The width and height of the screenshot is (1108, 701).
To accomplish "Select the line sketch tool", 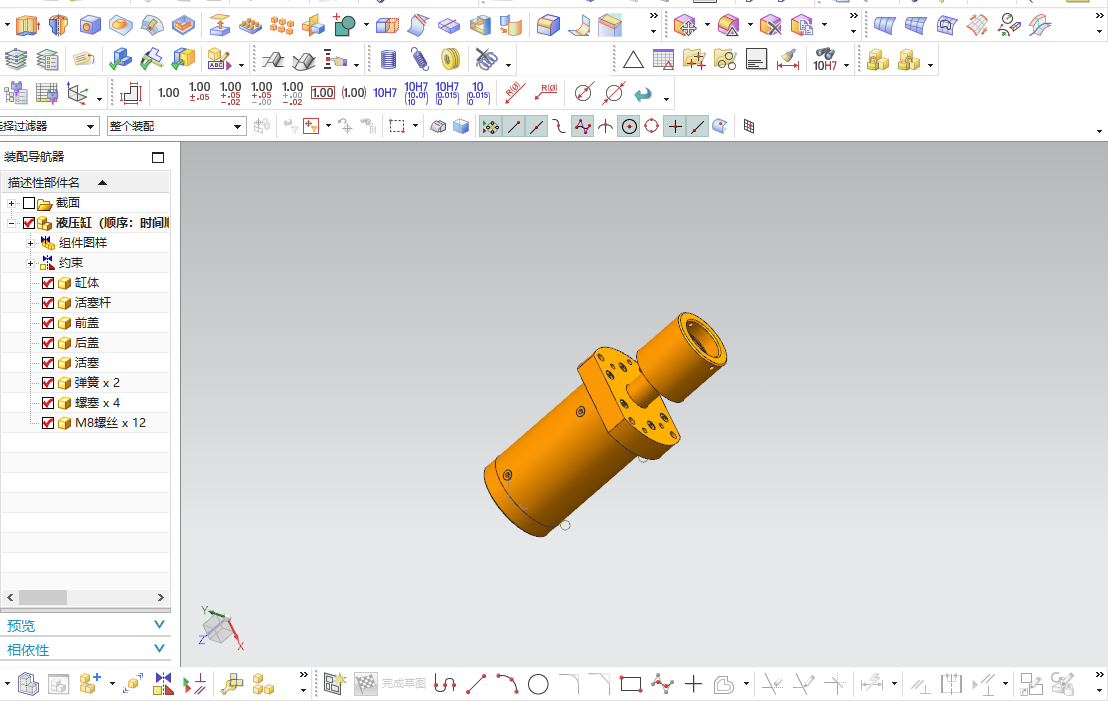I will [476, 684].
